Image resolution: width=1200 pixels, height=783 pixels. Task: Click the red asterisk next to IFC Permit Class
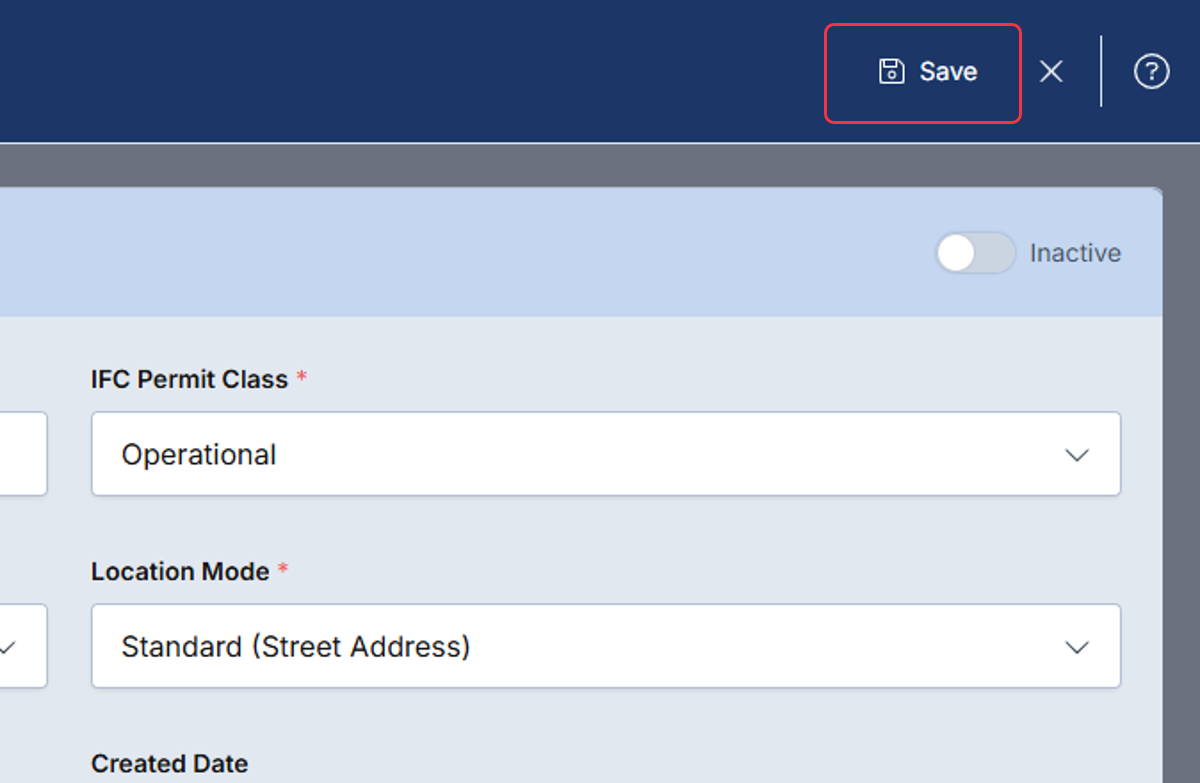[x=302, y=378]
